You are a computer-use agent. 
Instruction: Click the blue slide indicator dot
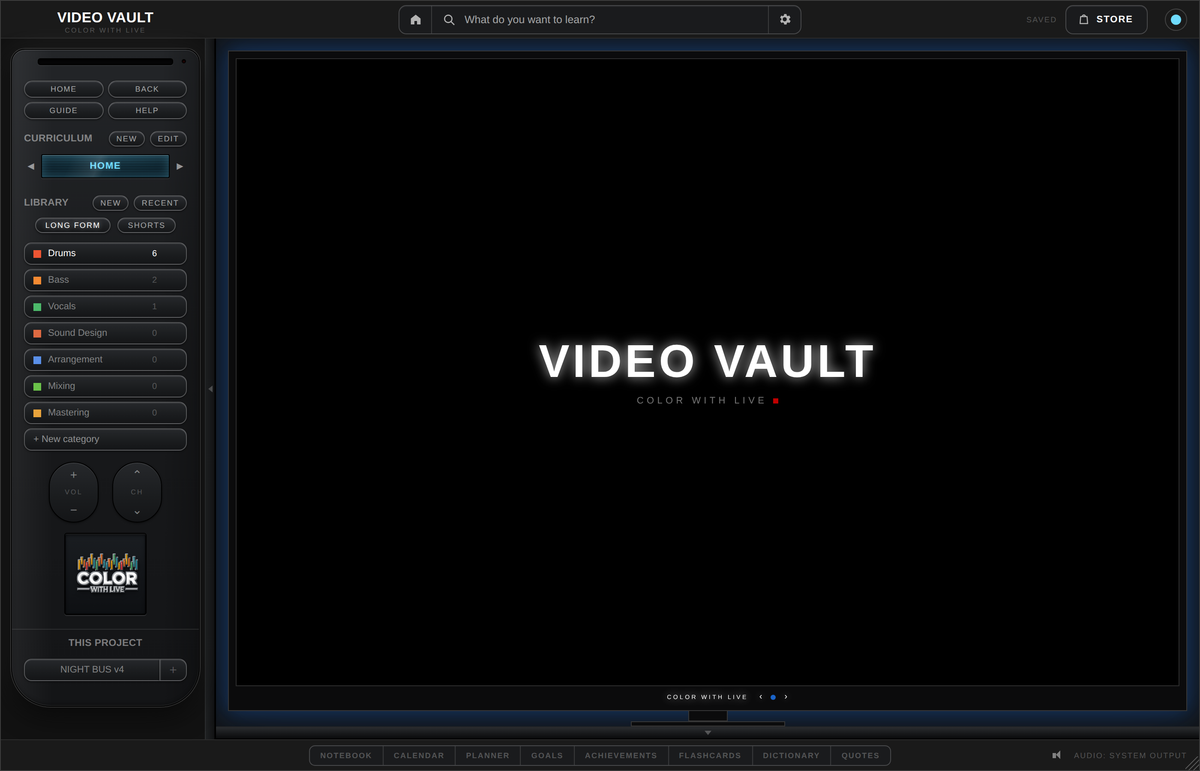click(x=773, y=697)
